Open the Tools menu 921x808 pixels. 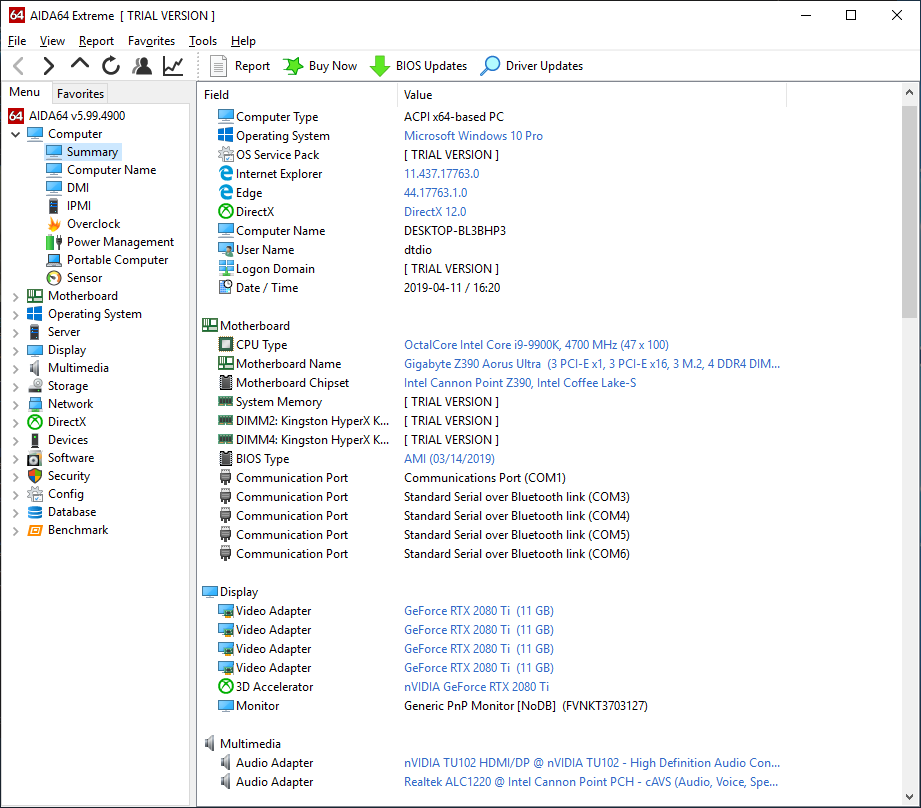[203, 41]
